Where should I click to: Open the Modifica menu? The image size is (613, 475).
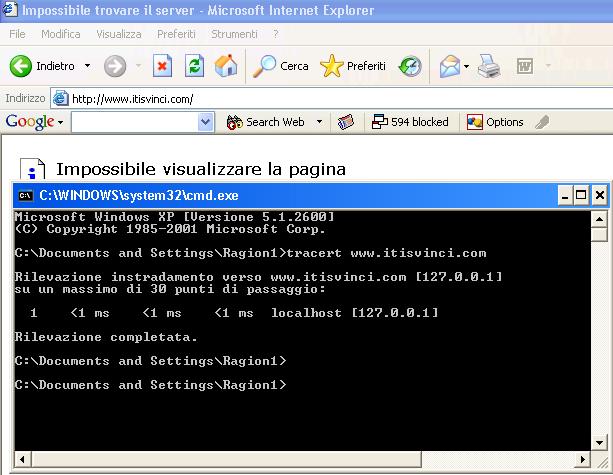pyautogui.click(x=61, y=34)
